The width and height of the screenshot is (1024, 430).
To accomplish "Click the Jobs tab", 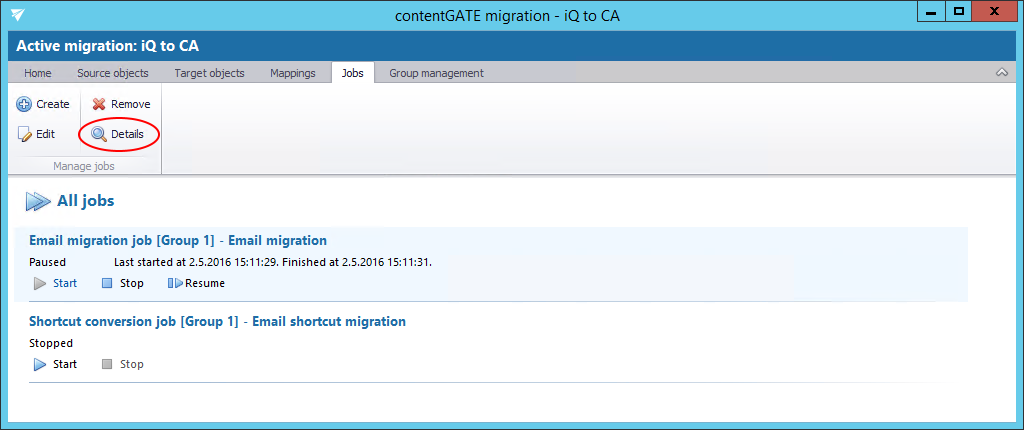I will pos(352,73).
